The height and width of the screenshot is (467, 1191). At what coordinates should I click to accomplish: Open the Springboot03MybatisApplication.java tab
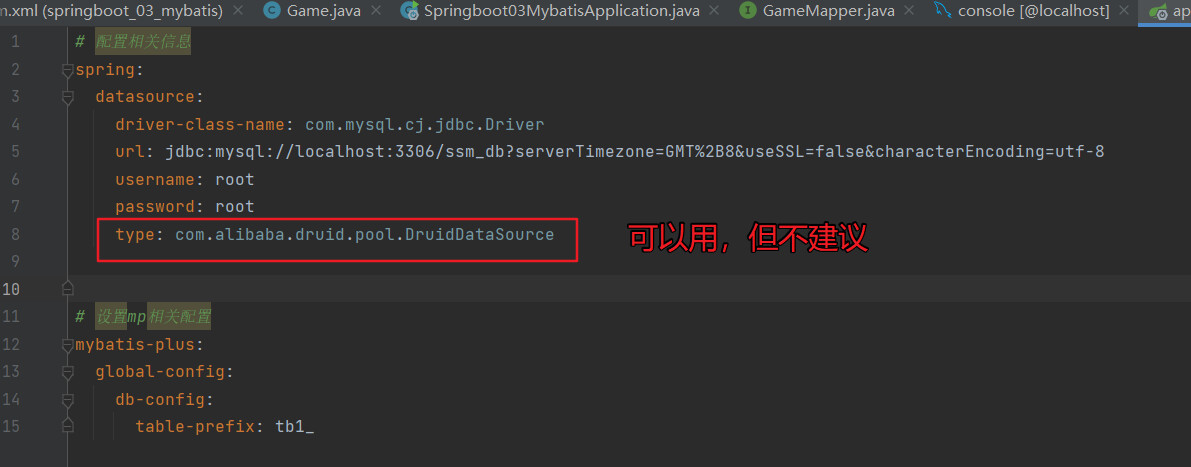pyautogui.click(x=561, y=11)
